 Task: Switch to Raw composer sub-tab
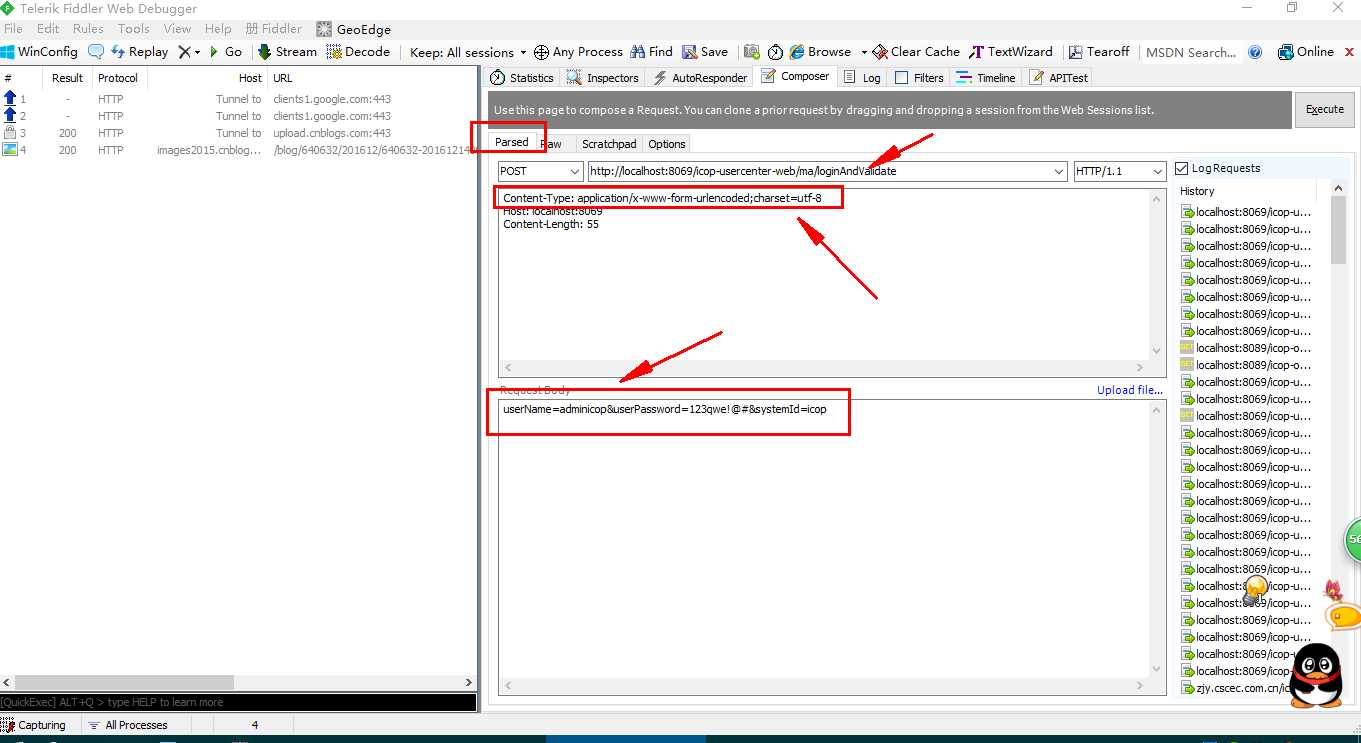coord(552,143)
